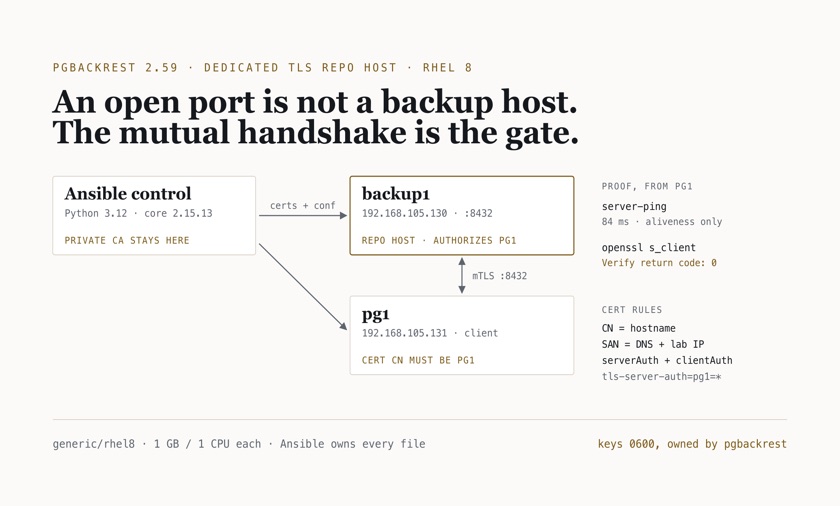Click 'Verify return code: 0' result
Image resolution: width=840 pixels, height=506 pixels.
(x=659, y=263)
